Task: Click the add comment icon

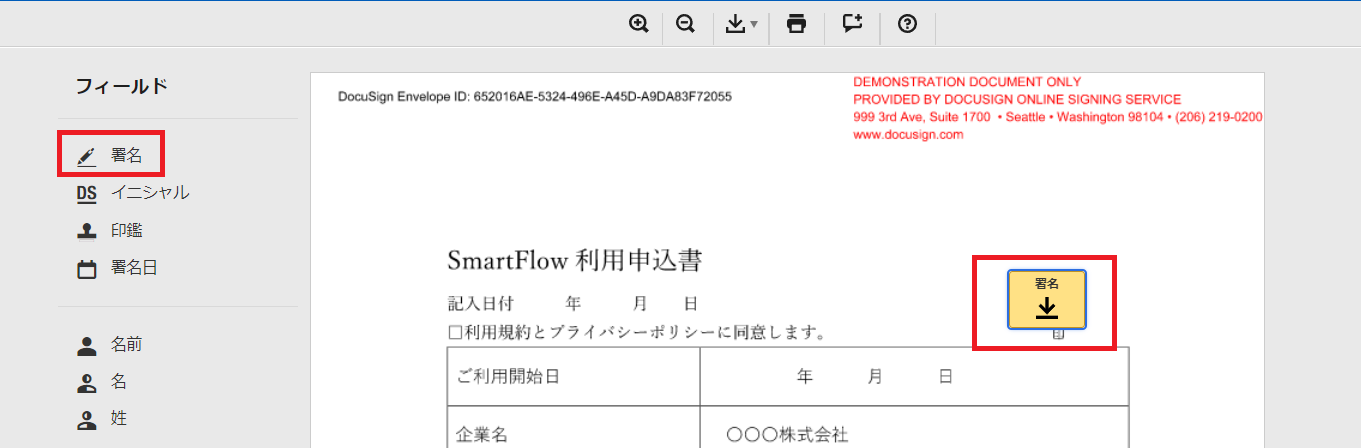Action: coord(852,24)
